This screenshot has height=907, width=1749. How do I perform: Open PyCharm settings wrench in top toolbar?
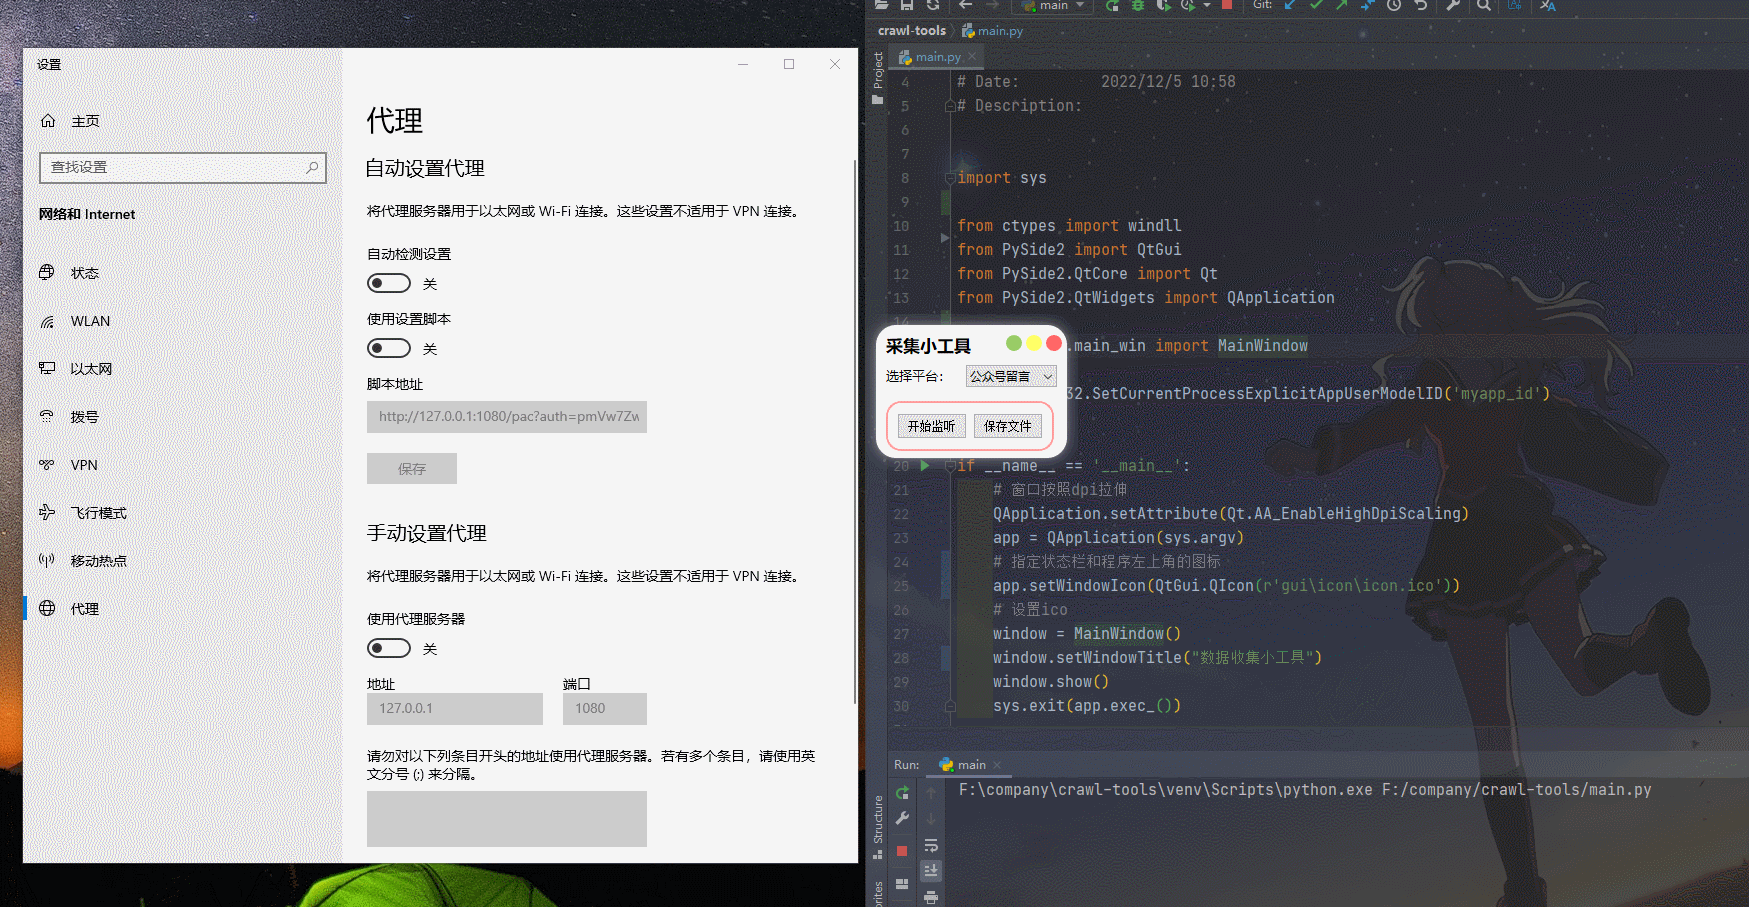click(1453, 5)
